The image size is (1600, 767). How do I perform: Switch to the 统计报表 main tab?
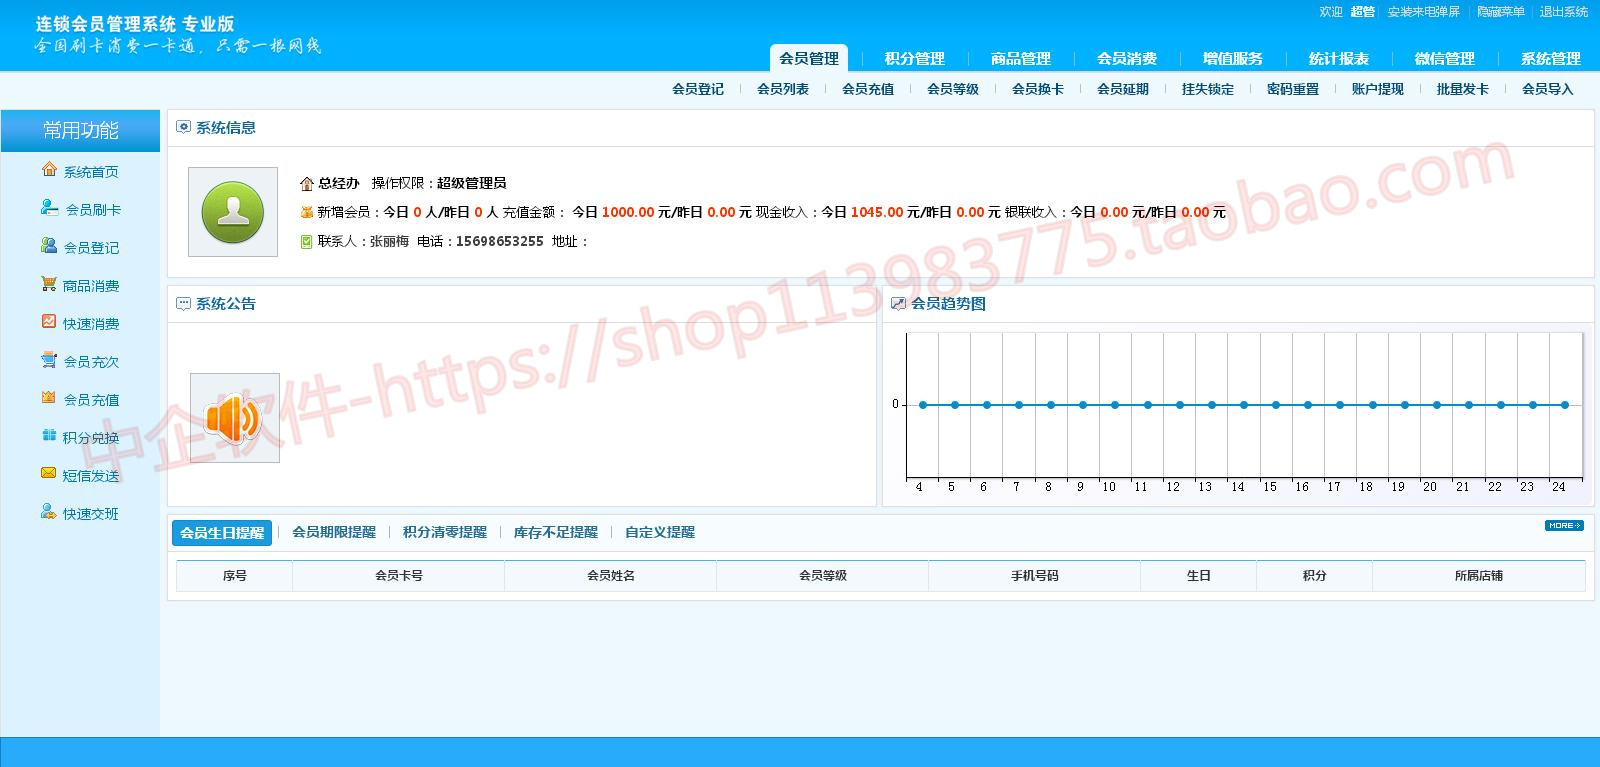pos(1339,58)
